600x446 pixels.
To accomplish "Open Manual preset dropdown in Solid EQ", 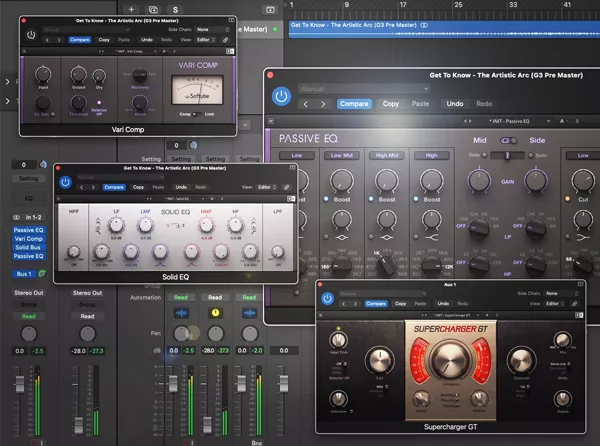I will point(121,177).
